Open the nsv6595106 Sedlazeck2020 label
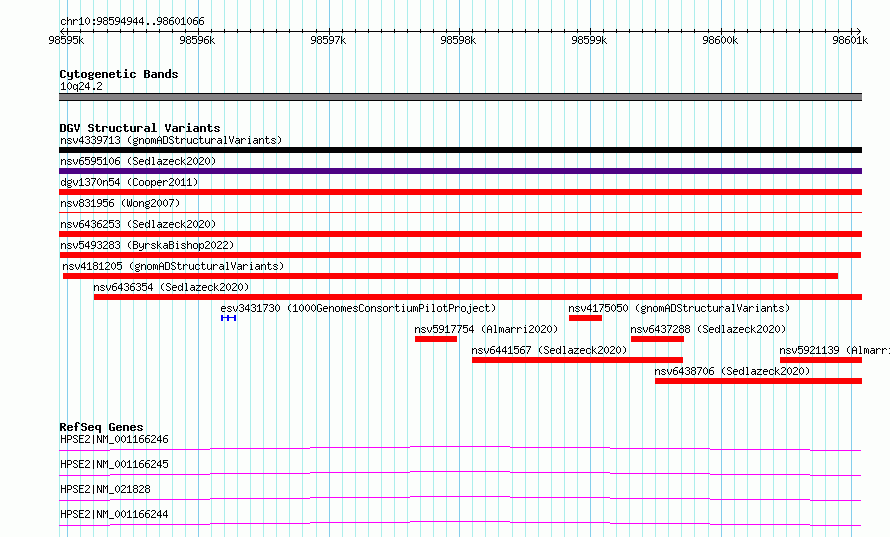The height and width of the screenshot is (537, 890). [138, 161]
